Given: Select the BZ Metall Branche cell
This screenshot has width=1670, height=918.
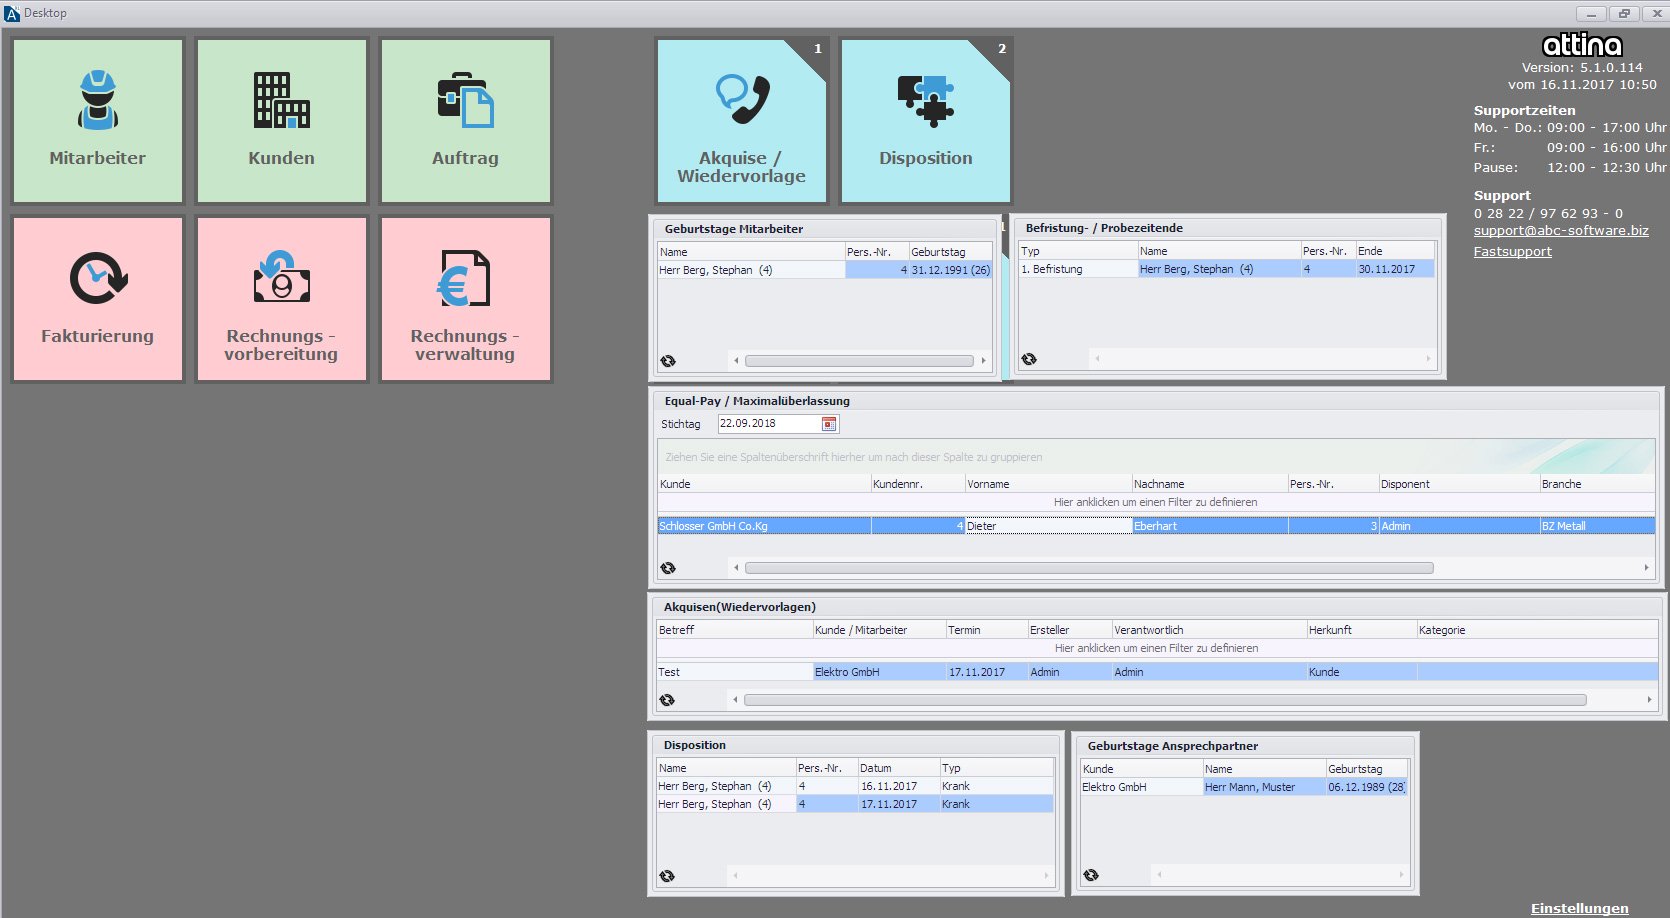Looking at the screenshot, I should pos(1597,526).
